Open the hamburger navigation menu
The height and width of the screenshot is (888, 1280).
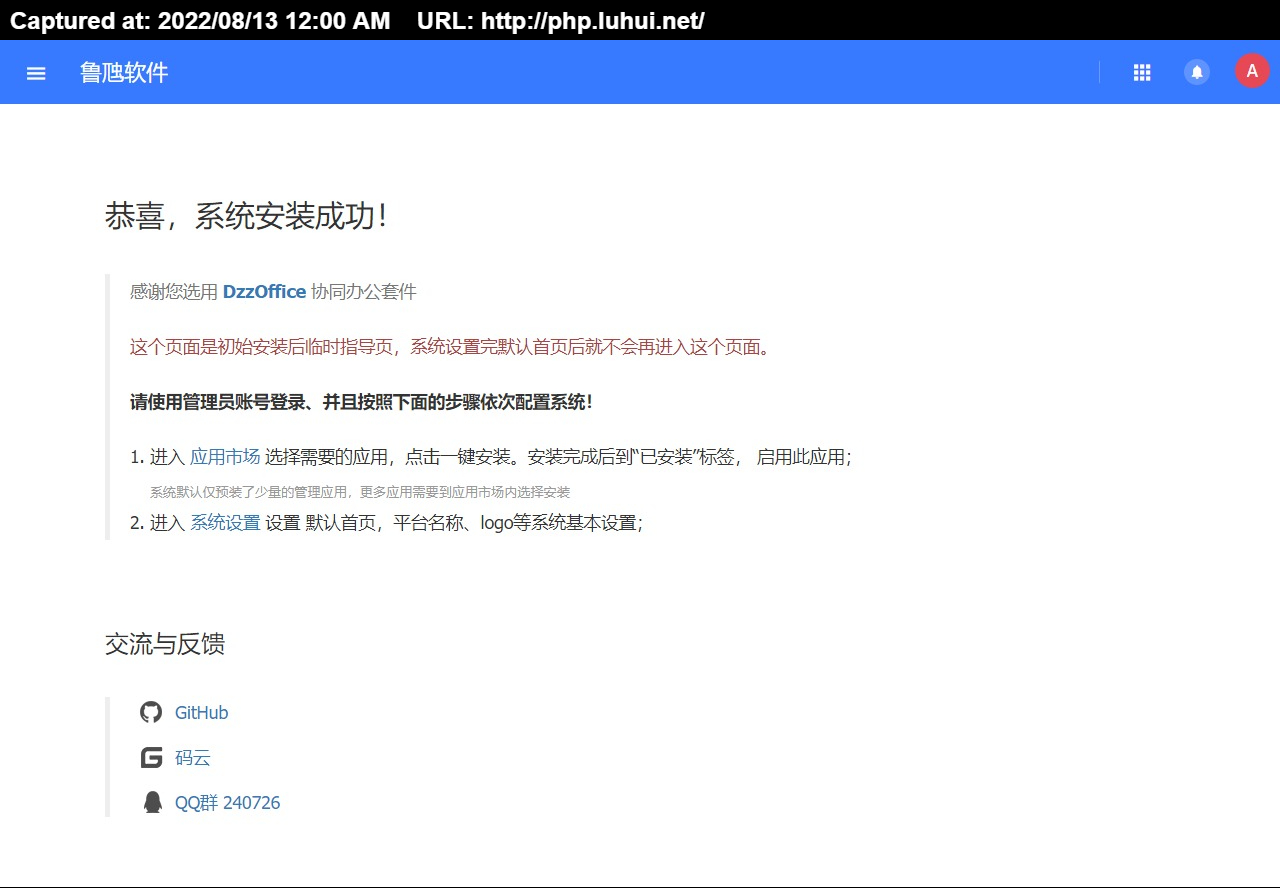coord(36,73)
